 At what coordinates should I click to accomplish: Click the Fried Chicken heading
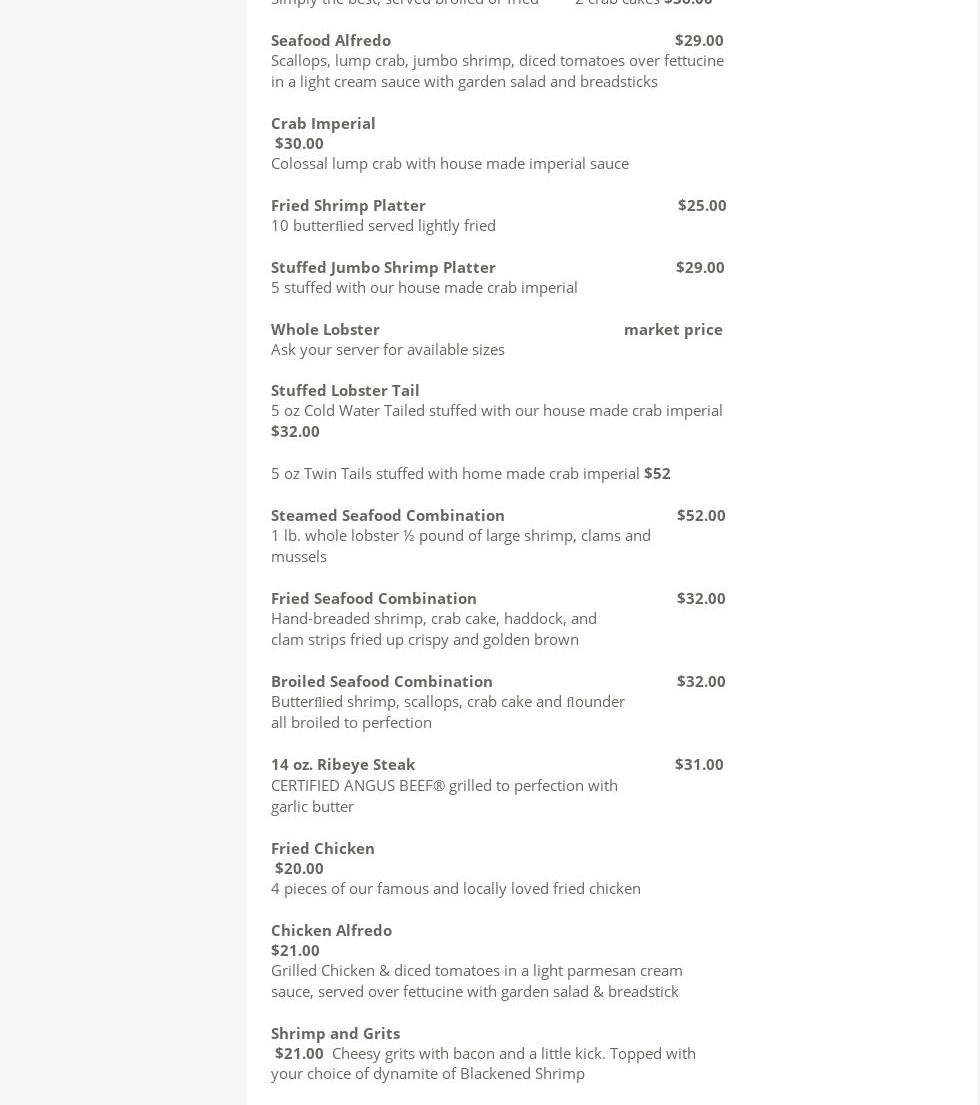tap(323, 848)
